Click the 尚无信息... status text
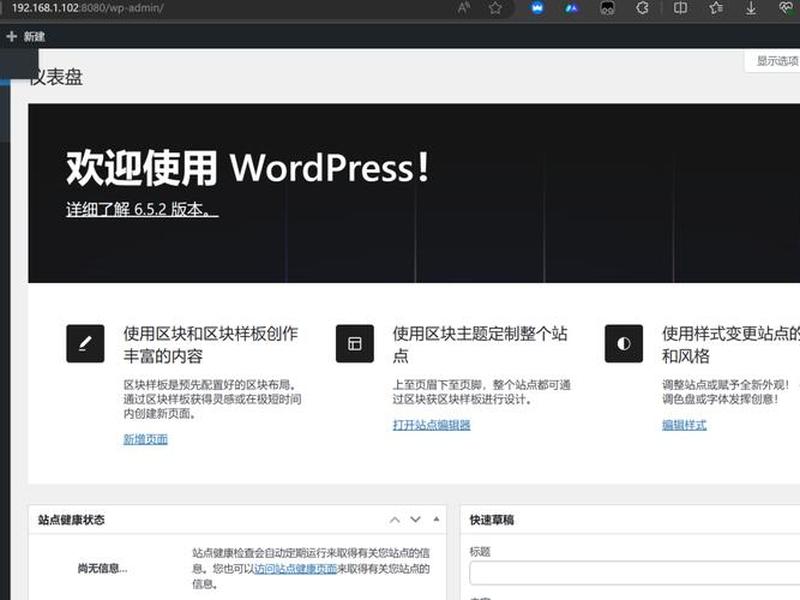 point(103,568)
